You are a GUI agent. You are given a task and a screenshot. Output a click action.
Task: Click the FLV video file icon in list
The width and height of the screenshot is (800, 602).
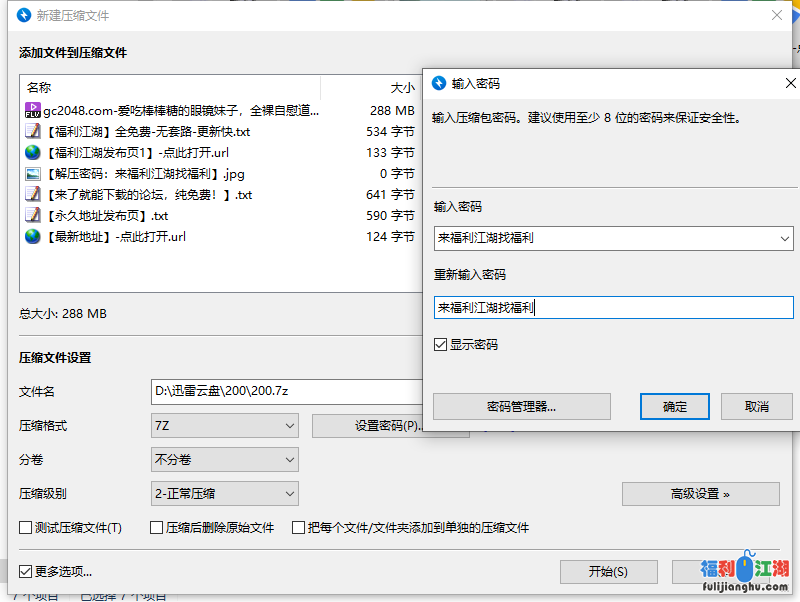point(32,110)
